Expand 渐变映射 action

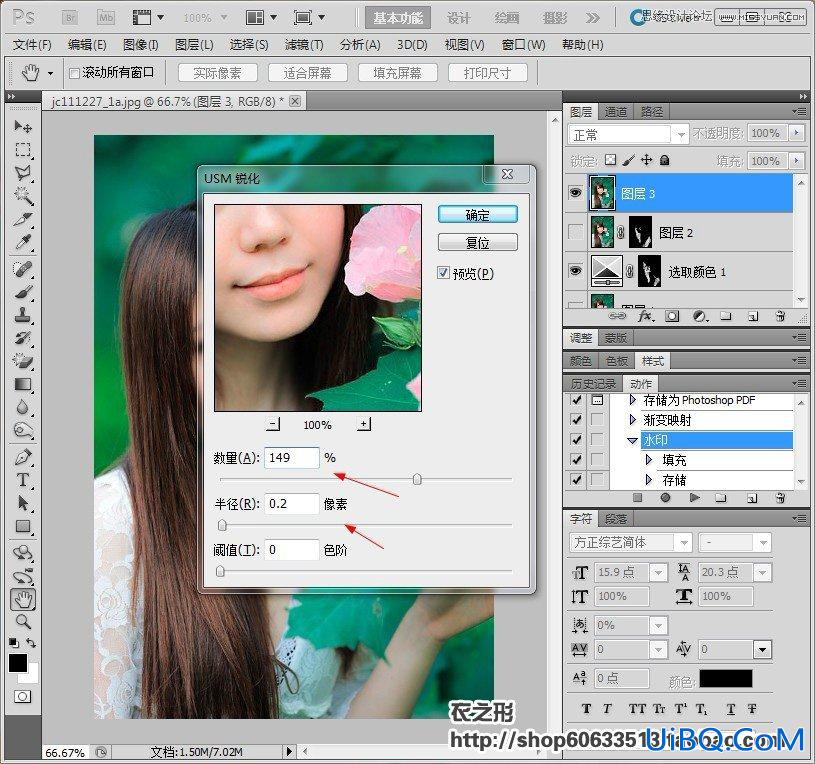(633, 419)
